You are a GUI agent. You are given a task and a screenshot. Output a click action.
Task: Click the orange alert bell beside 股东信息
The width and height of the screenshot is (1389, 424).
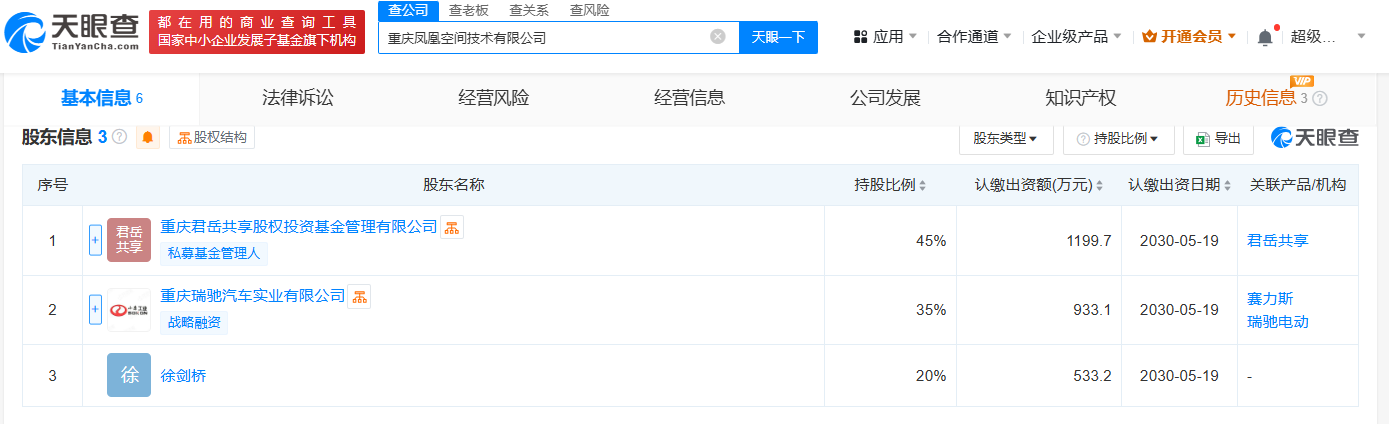tap(148, 138)
